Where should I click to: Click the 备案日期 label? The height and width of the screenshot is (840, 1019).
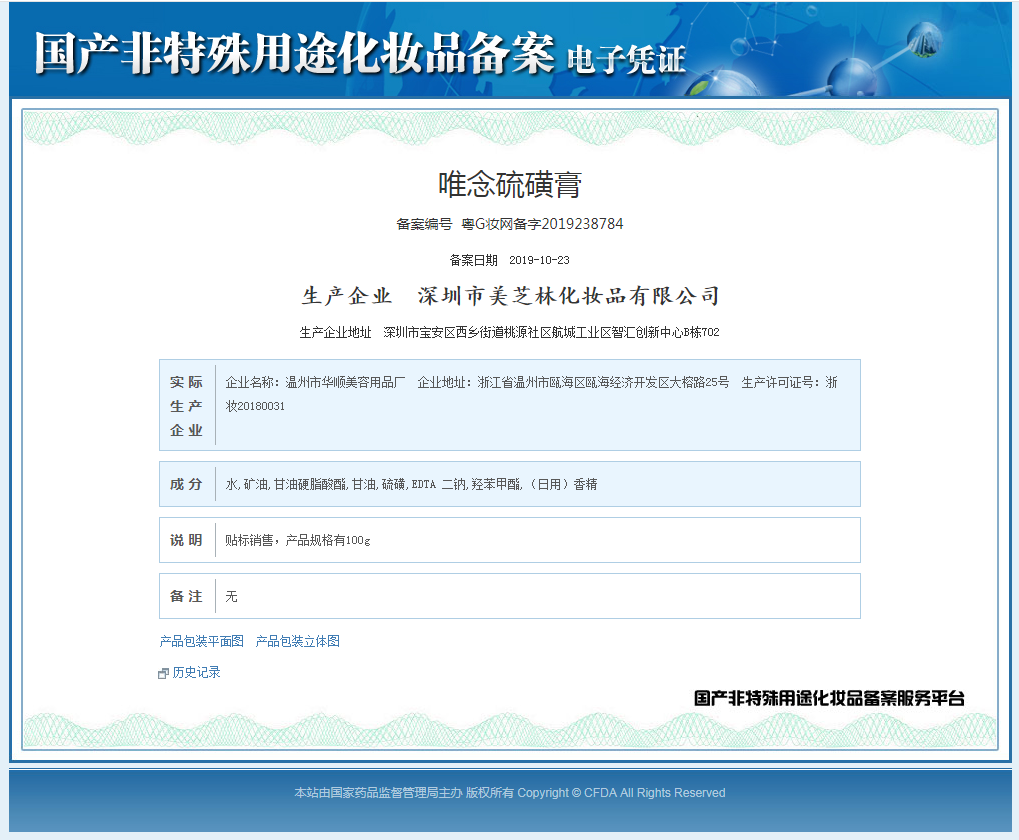(x=474, y=260)
